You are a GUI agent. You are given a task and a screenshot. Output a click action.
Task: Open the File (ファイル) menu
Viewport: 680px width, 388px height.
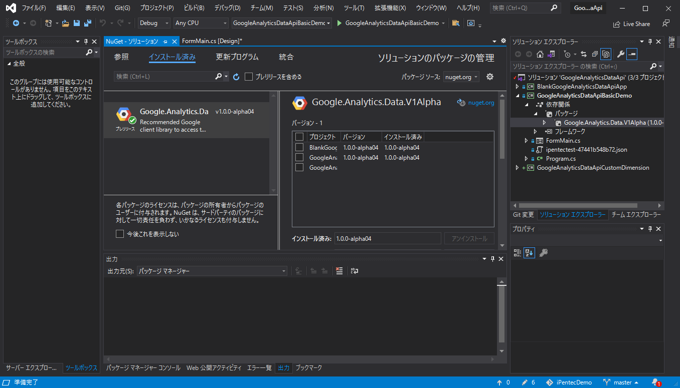[x=34, y=8]
